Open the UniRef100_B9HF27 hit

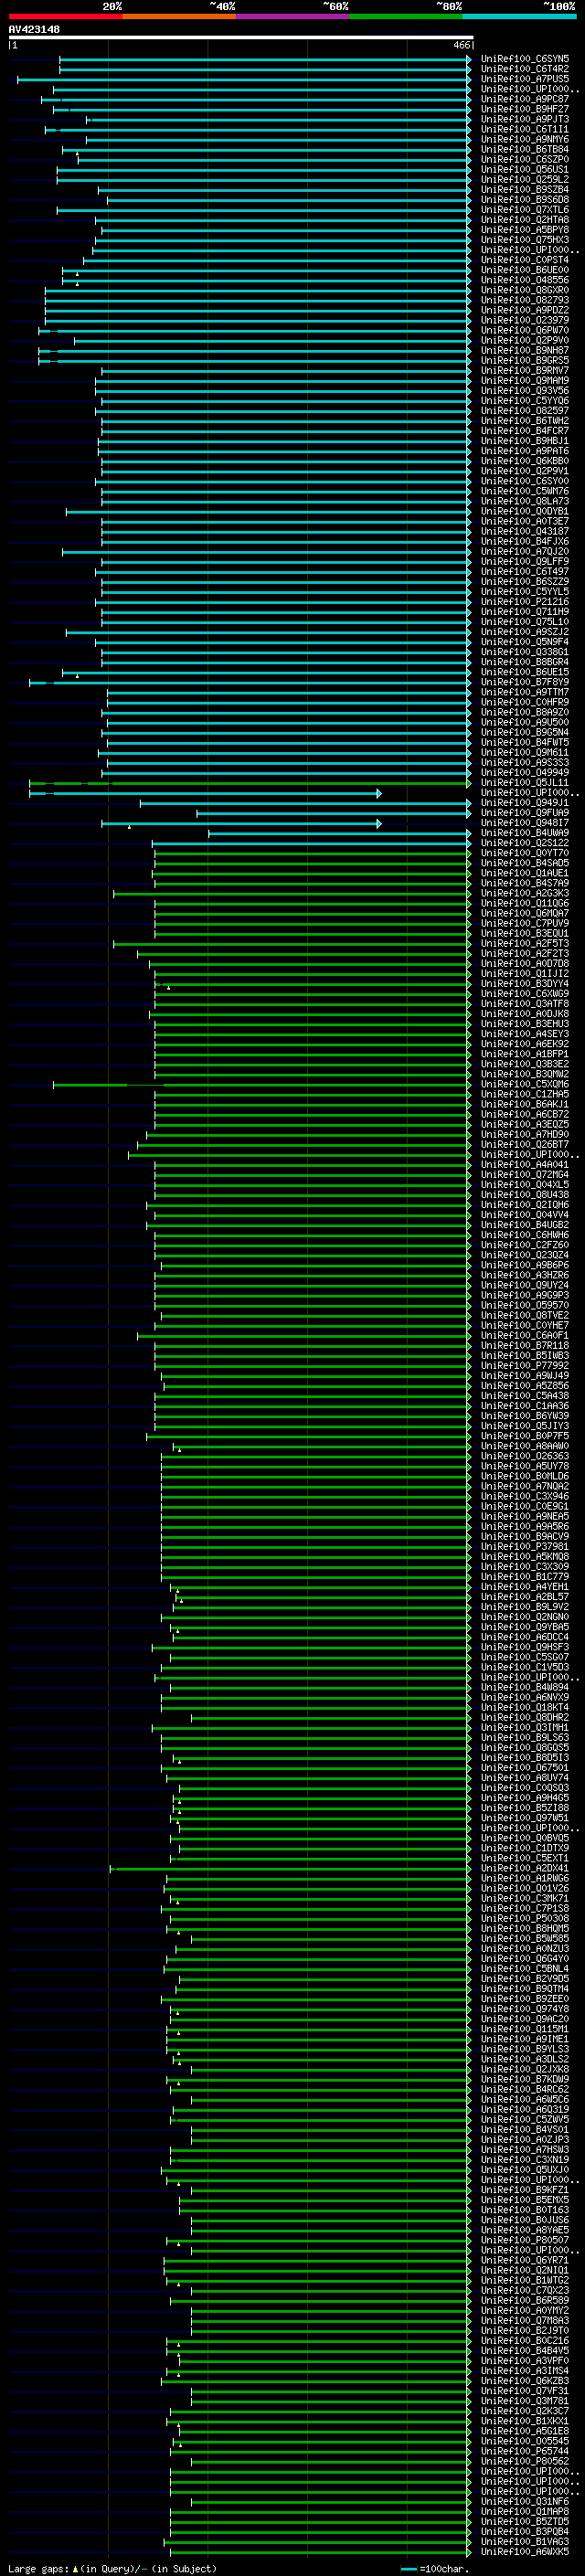tap(525, 109)
